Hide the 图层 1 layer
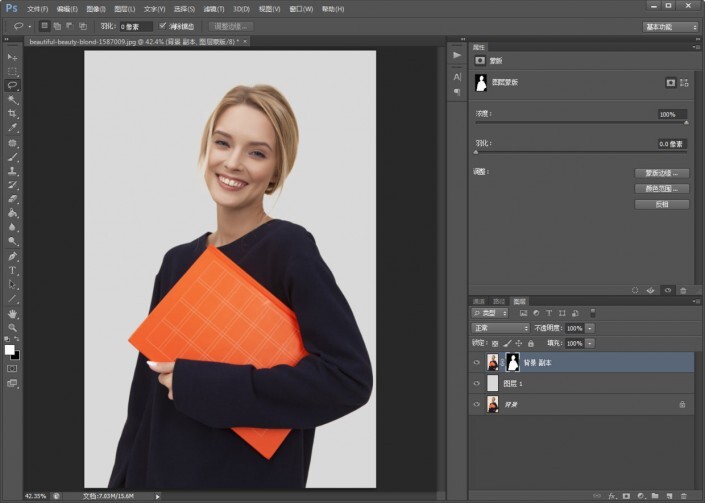 pos(477,383)
